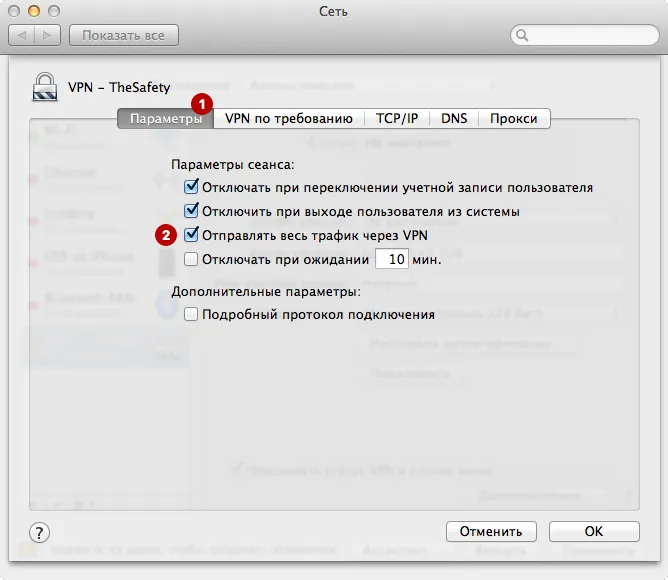Screen dimensions: 668x580
Task: Uncheck Отправлять весь трафик через VPN
Action: tap(191, 235)
